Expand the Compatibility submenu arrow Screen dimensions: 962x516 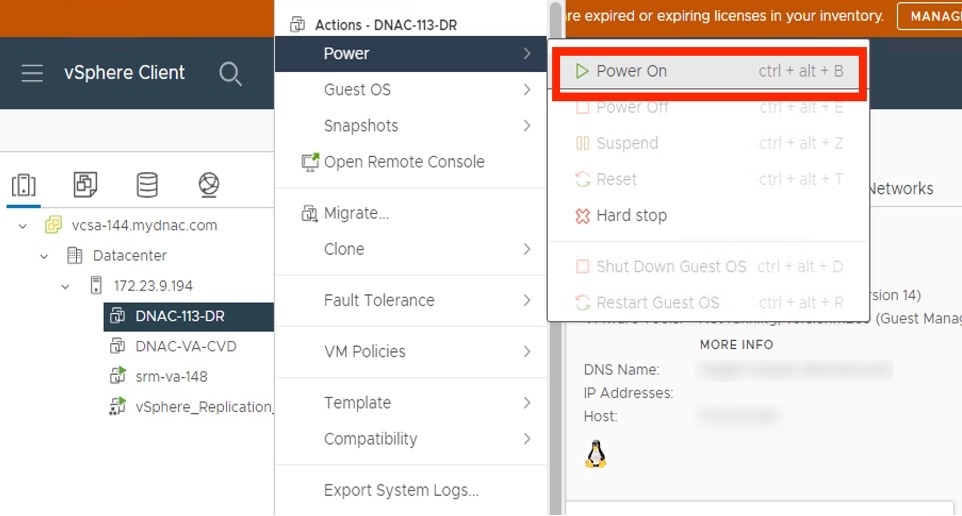[x=527, y=439]
